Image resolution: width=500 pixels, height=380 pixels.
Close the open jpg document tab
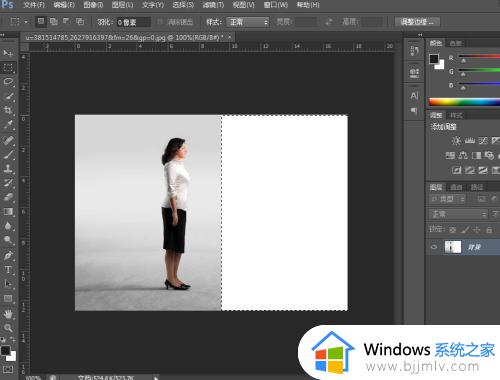(x=230, y=37)
